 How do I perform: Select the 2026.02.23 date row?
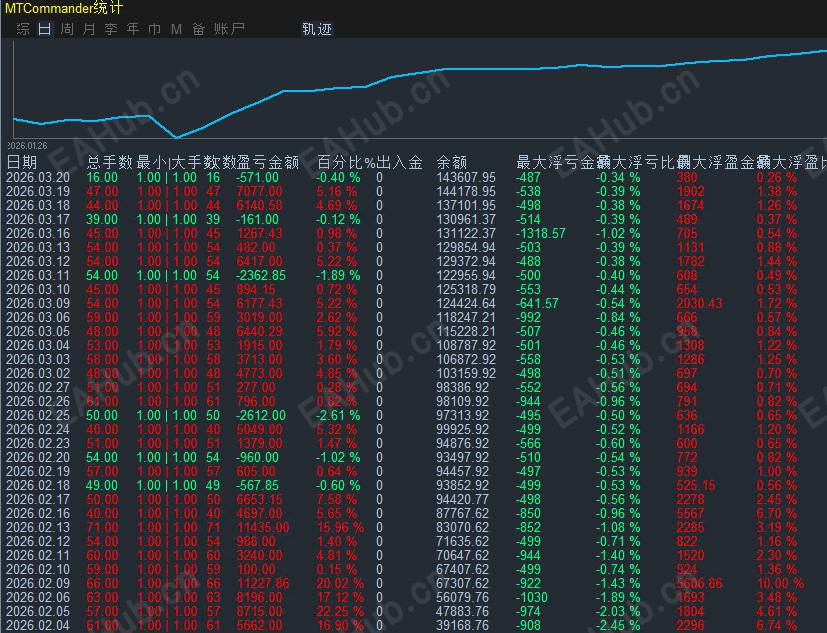coord(38,443)
